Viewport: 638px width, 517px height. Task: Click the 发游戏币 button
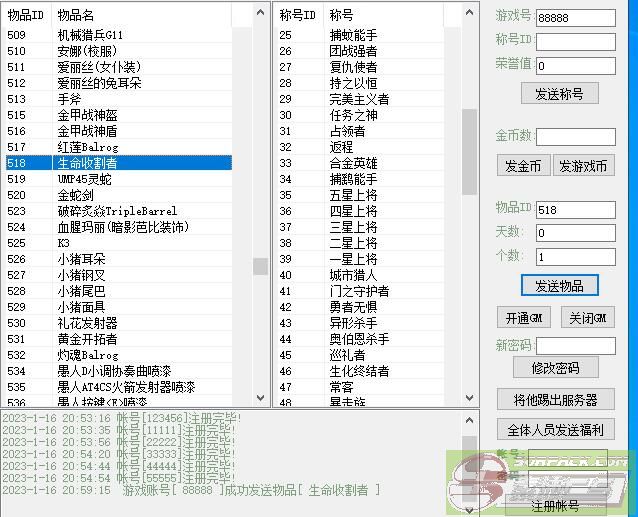(x=584, y=166)
